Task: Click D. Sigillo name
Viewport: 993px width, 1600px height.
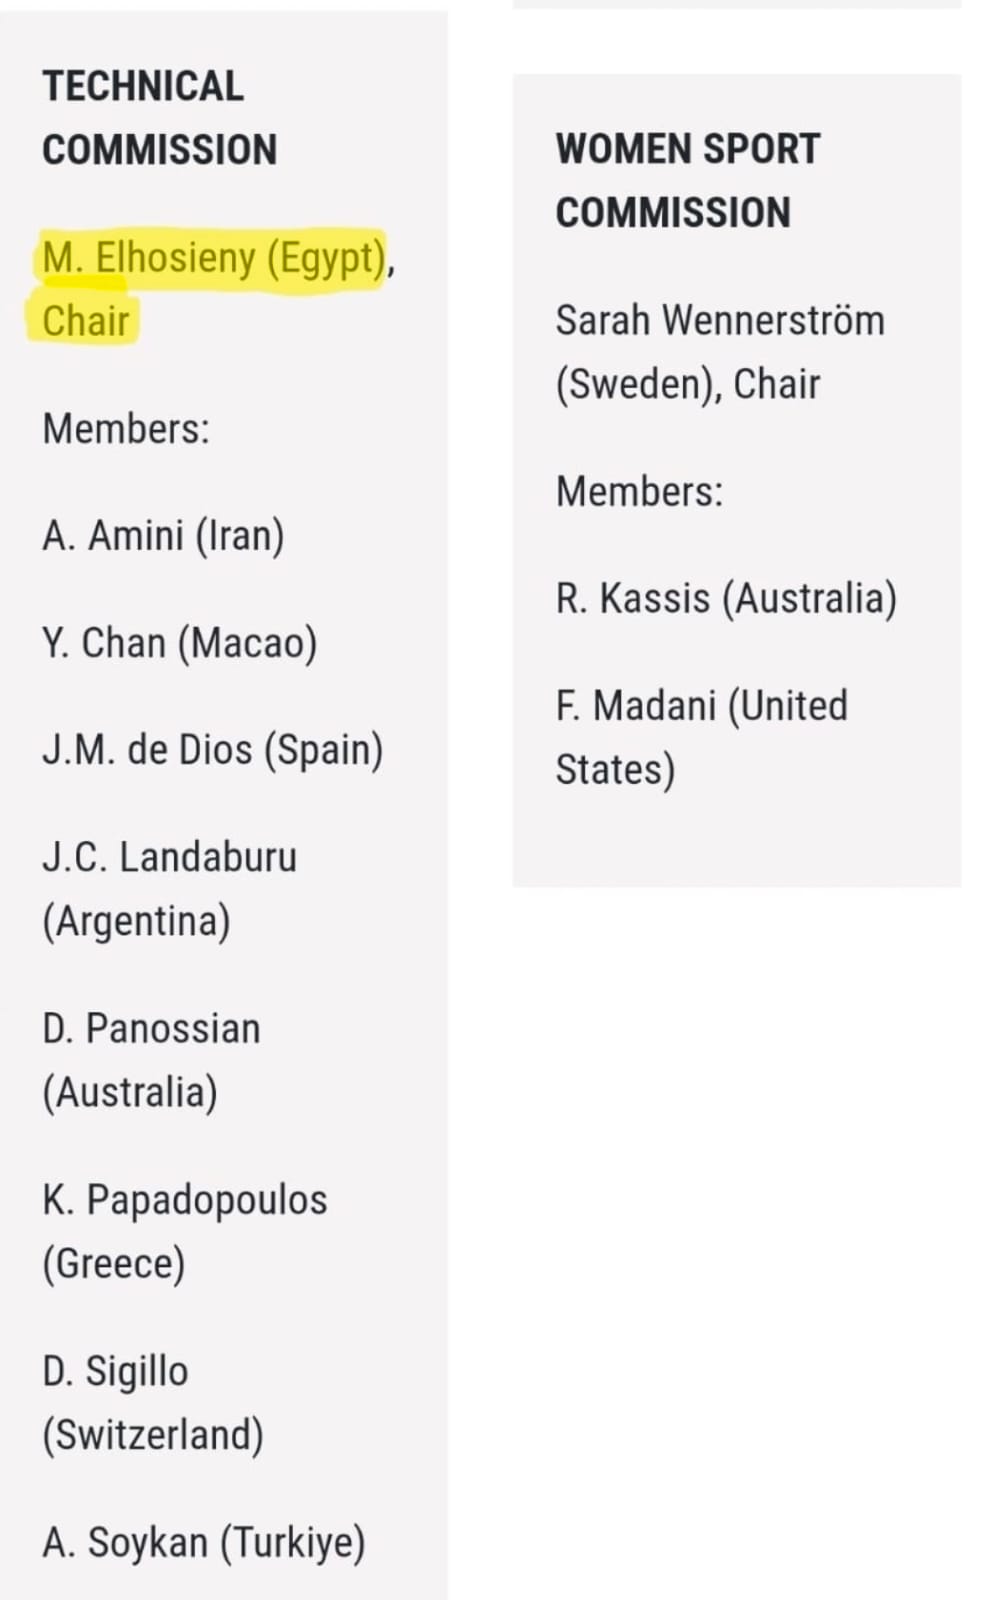Action: (115, 1371)
